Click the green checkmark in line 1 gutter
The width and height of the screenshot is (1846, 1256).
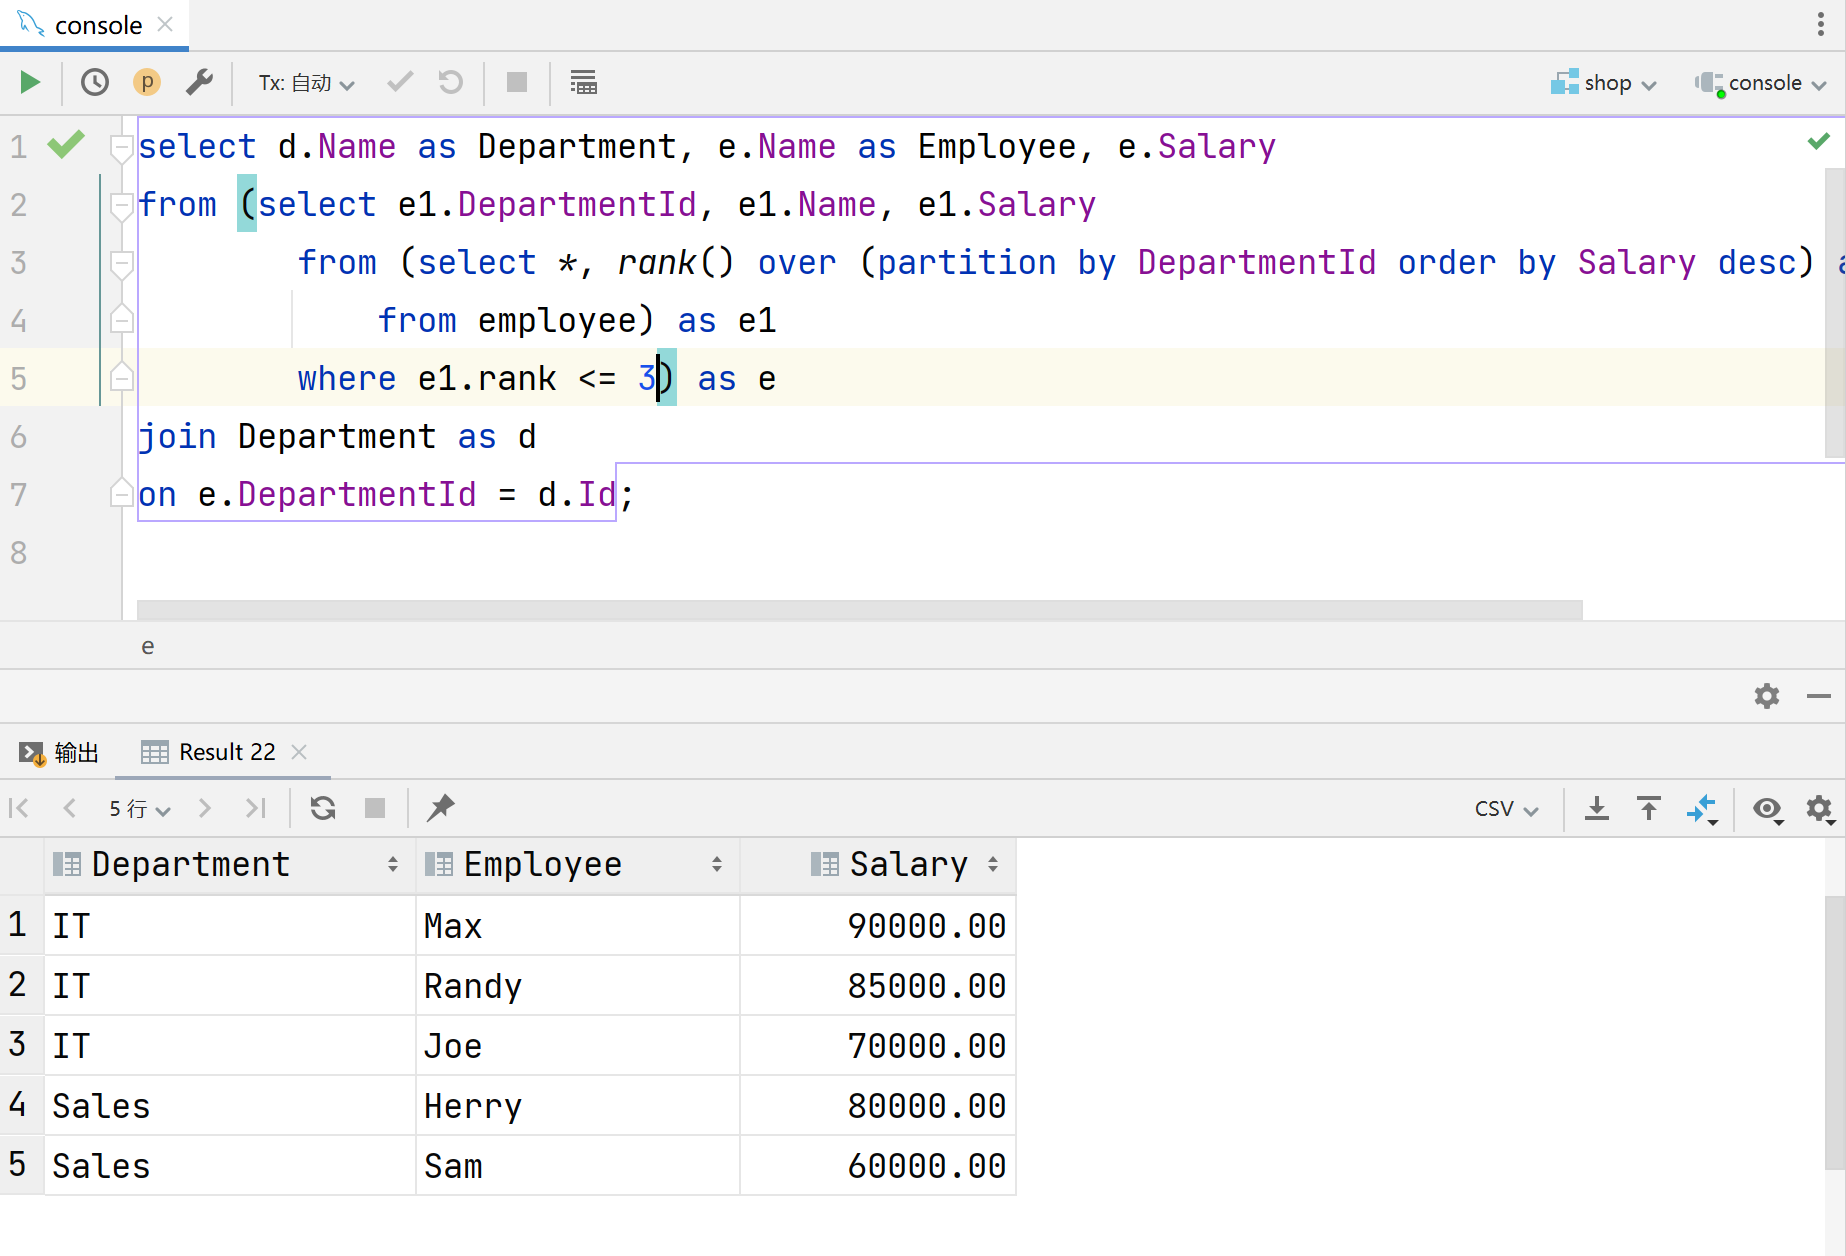tap(66, 145)
